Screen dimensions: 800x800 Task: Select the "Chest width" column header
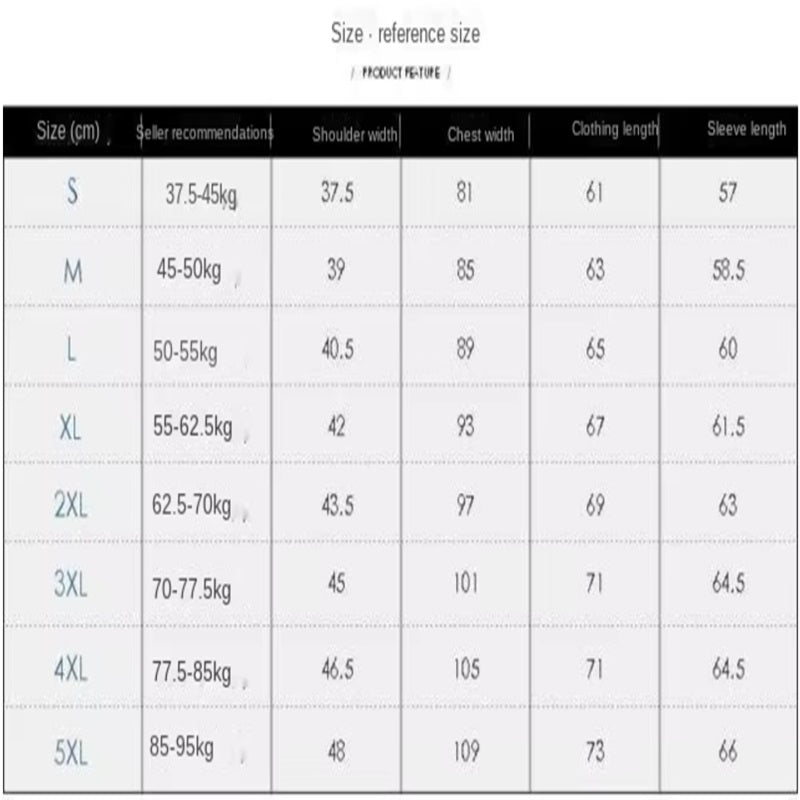click(x=481, y=134)
